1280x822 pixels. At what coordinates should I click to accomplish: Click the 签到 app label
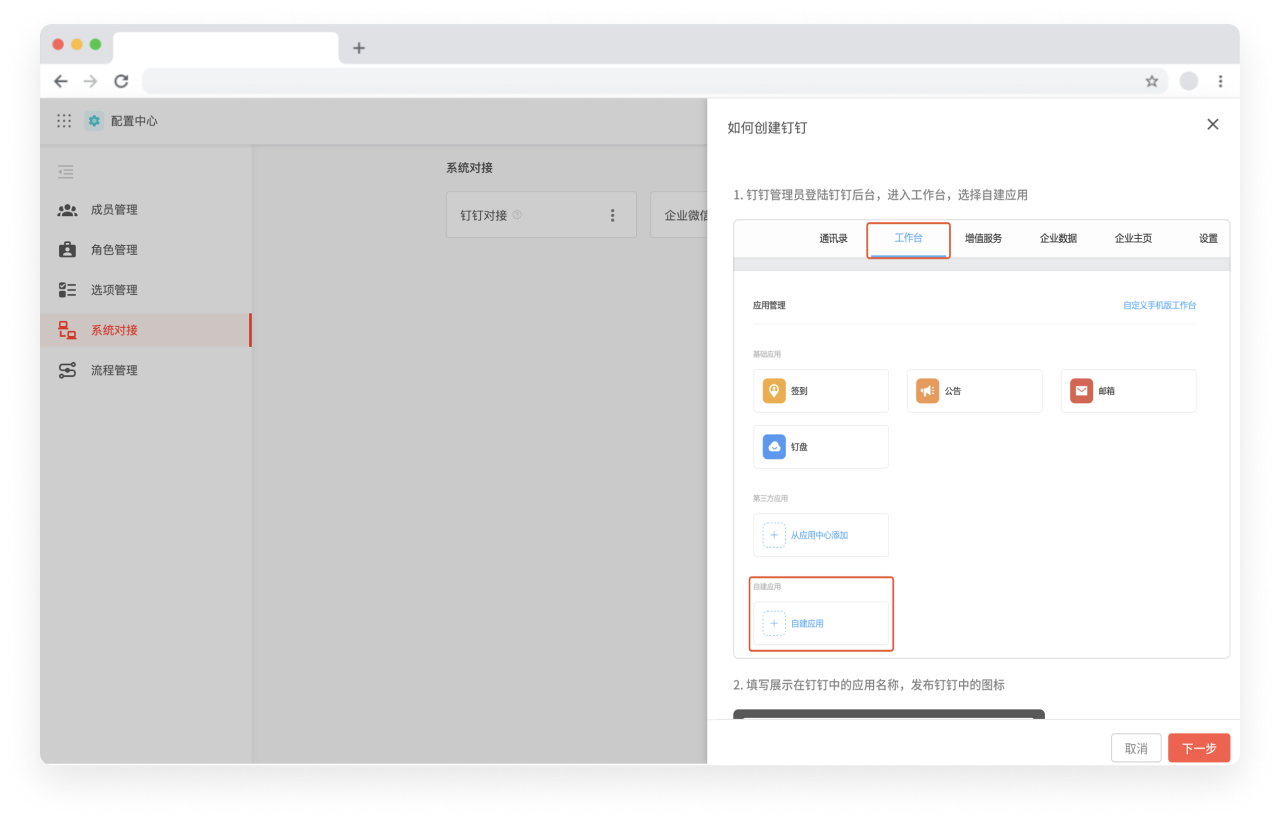pos(799,391)
